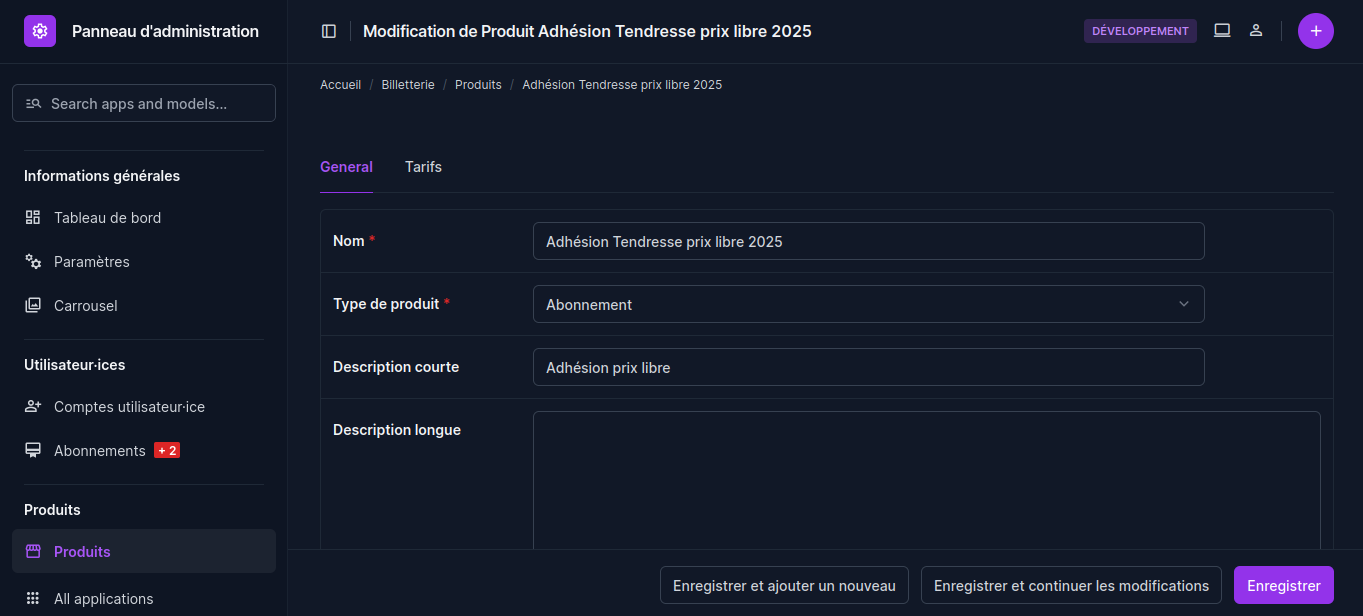
Task: Toggle the sidebar collapse icon
Action: click(x=329, y=31)
